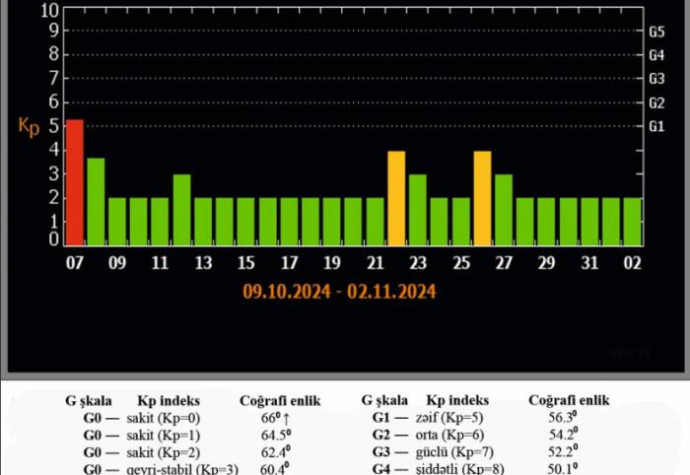Click the G5 level label
This screenshot has height=475, width=690.
click(x=657, y=31)
